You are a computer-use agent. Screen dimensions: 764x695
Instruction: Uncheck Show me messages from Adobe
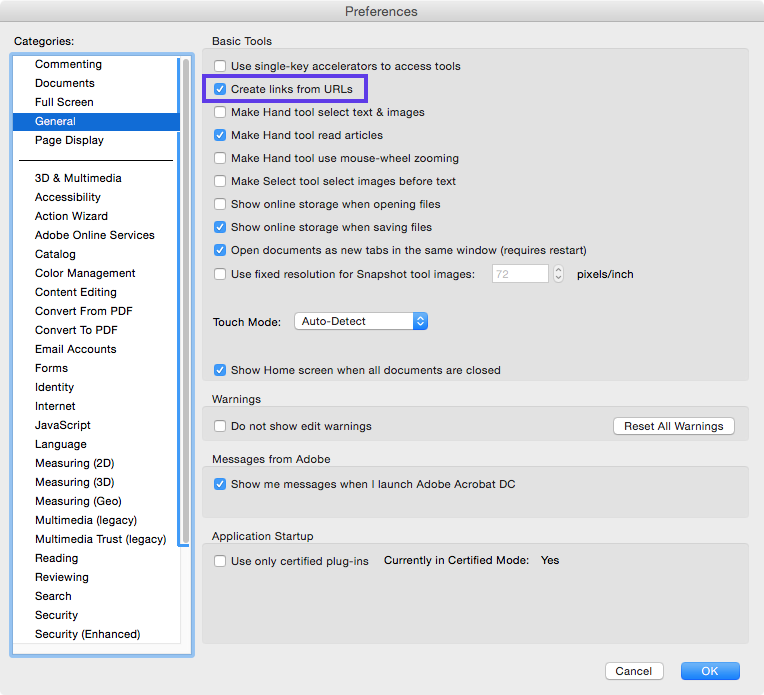tap(220, 484)
